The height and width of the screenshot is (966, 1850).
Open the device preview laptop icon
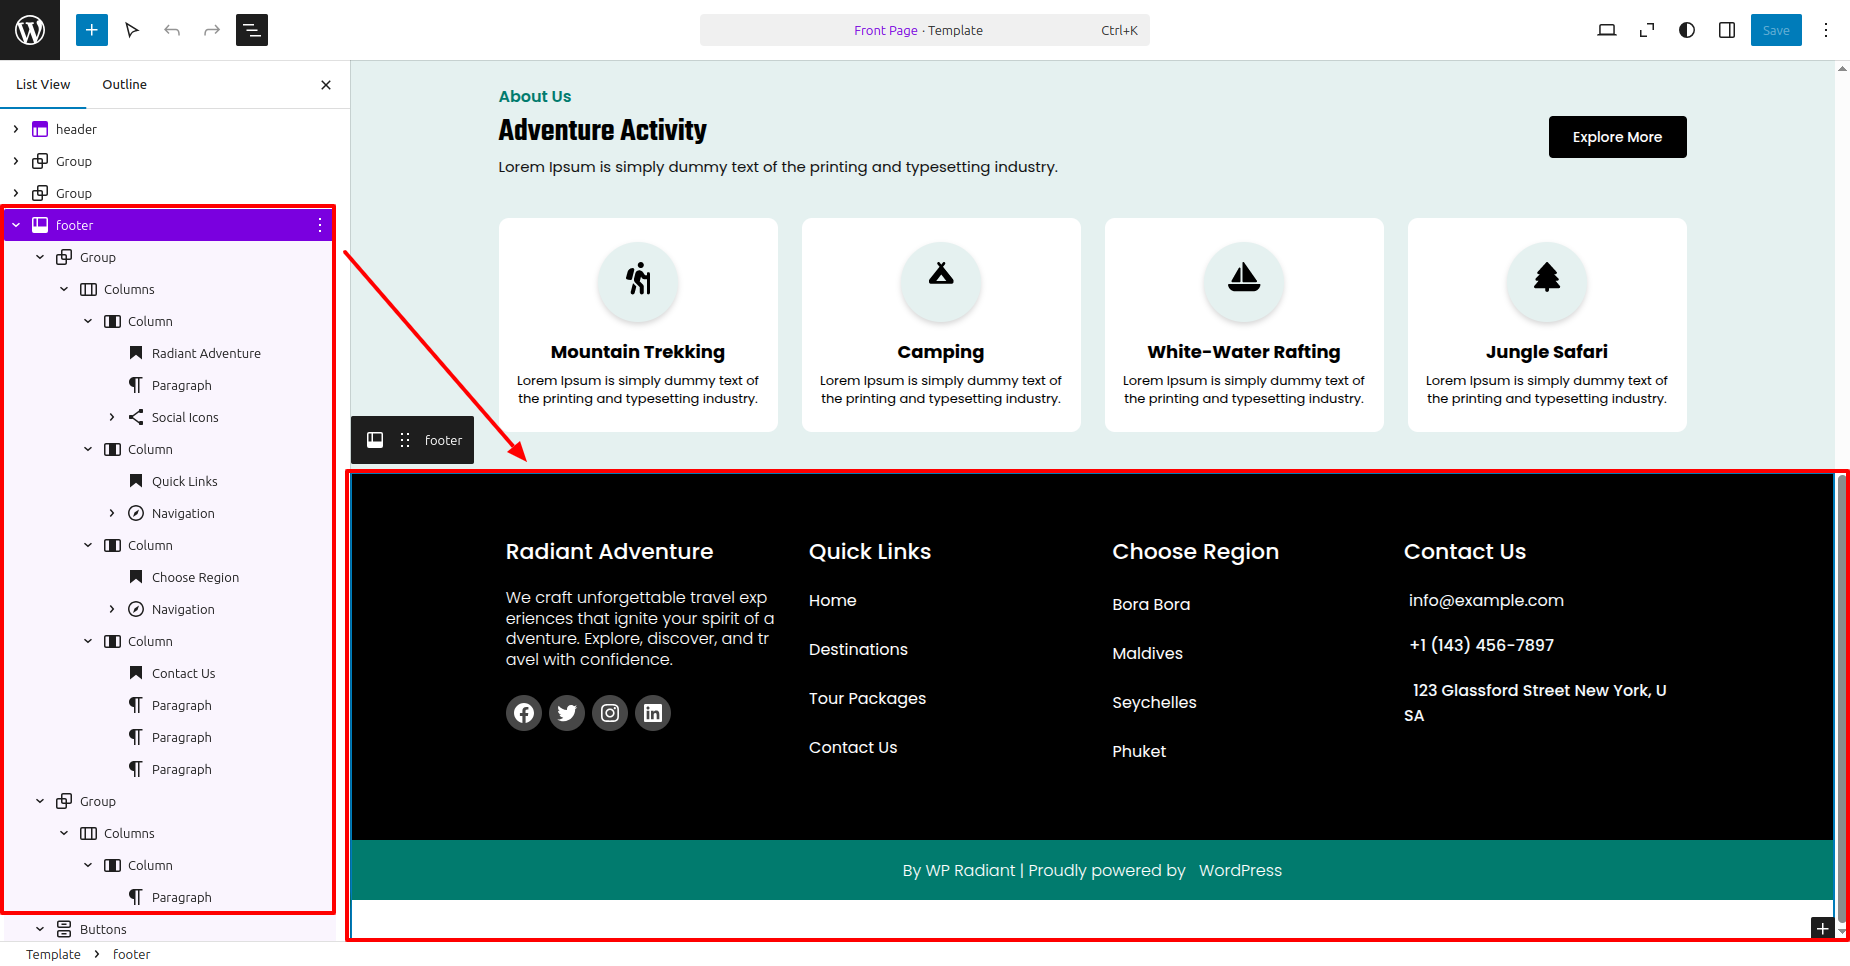(1607, 30)
